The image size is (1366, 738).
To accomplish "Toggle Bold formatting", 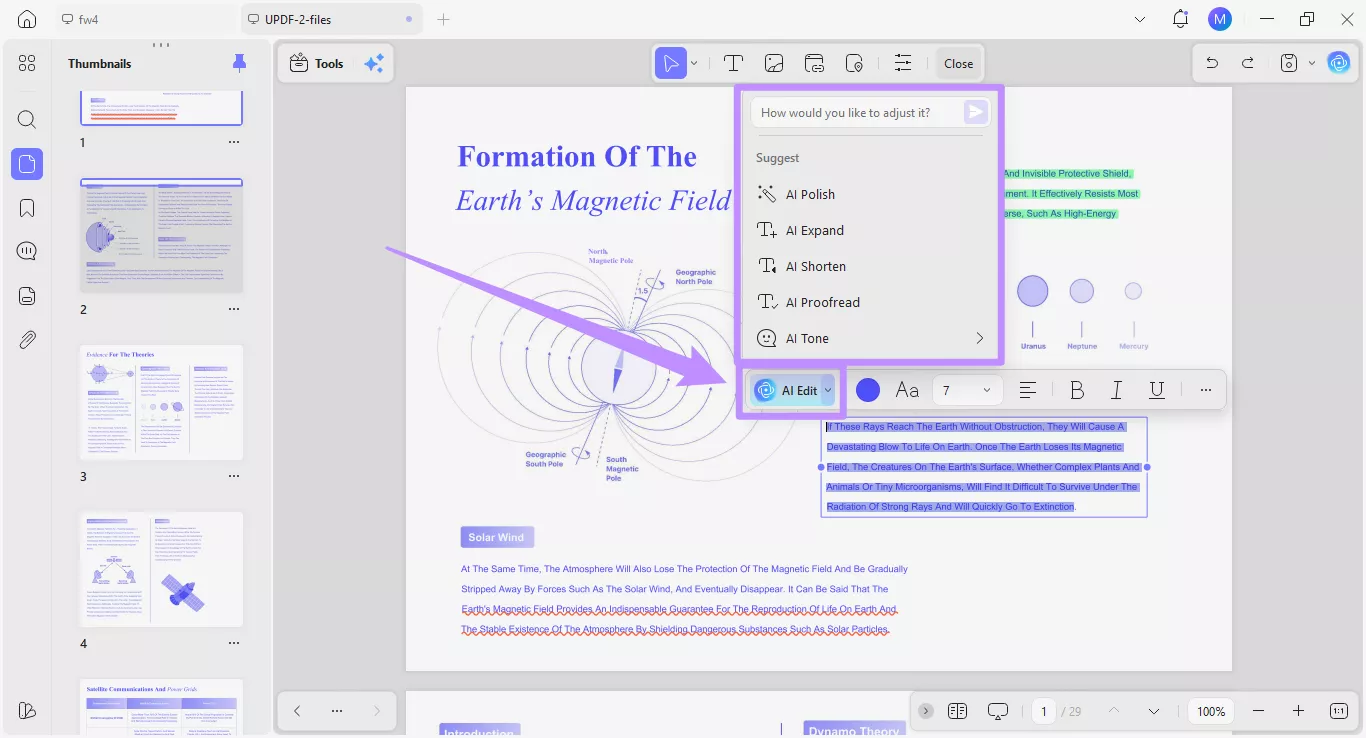I will tap(1077, 390).
